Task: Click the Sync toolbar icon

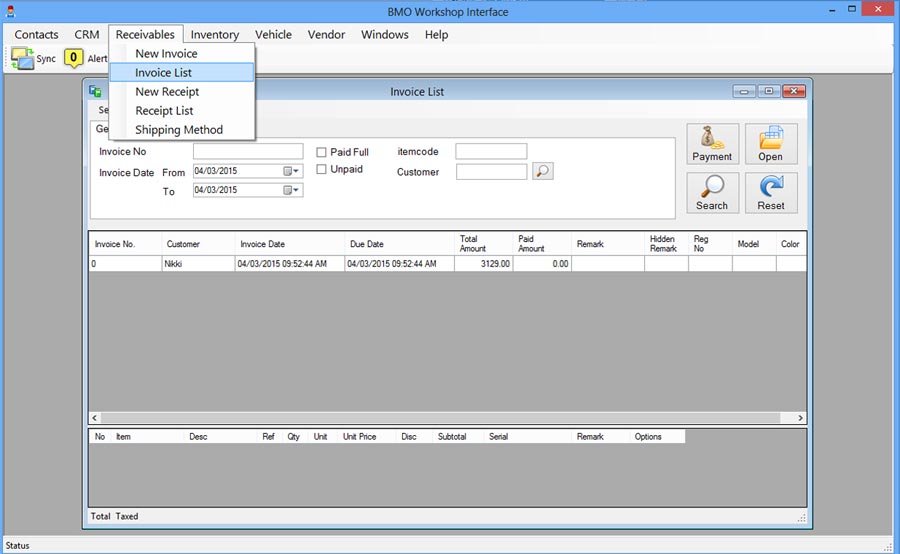Action: tap(22, 58)
